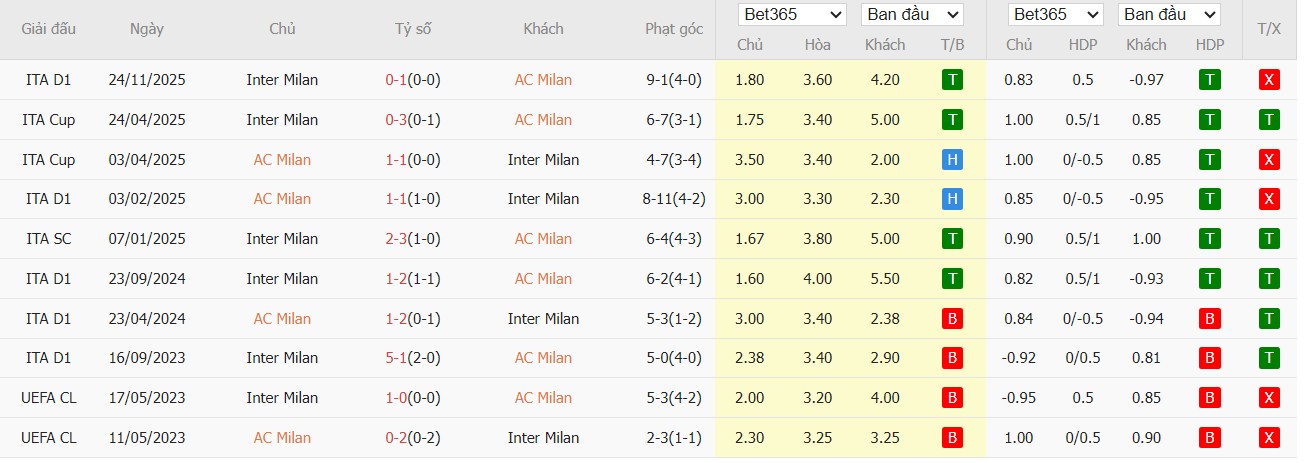Click the red X badge in the 11/05/2023 row
This screenshot has width=1305, height=463.
1269,438
